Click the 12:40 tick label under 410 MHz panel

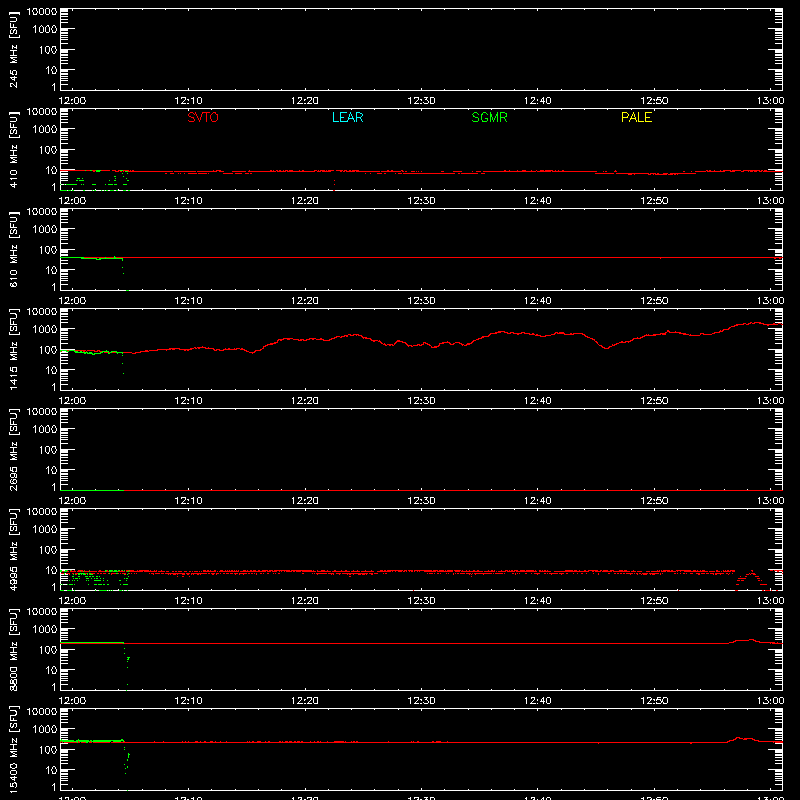click(538, 201)
